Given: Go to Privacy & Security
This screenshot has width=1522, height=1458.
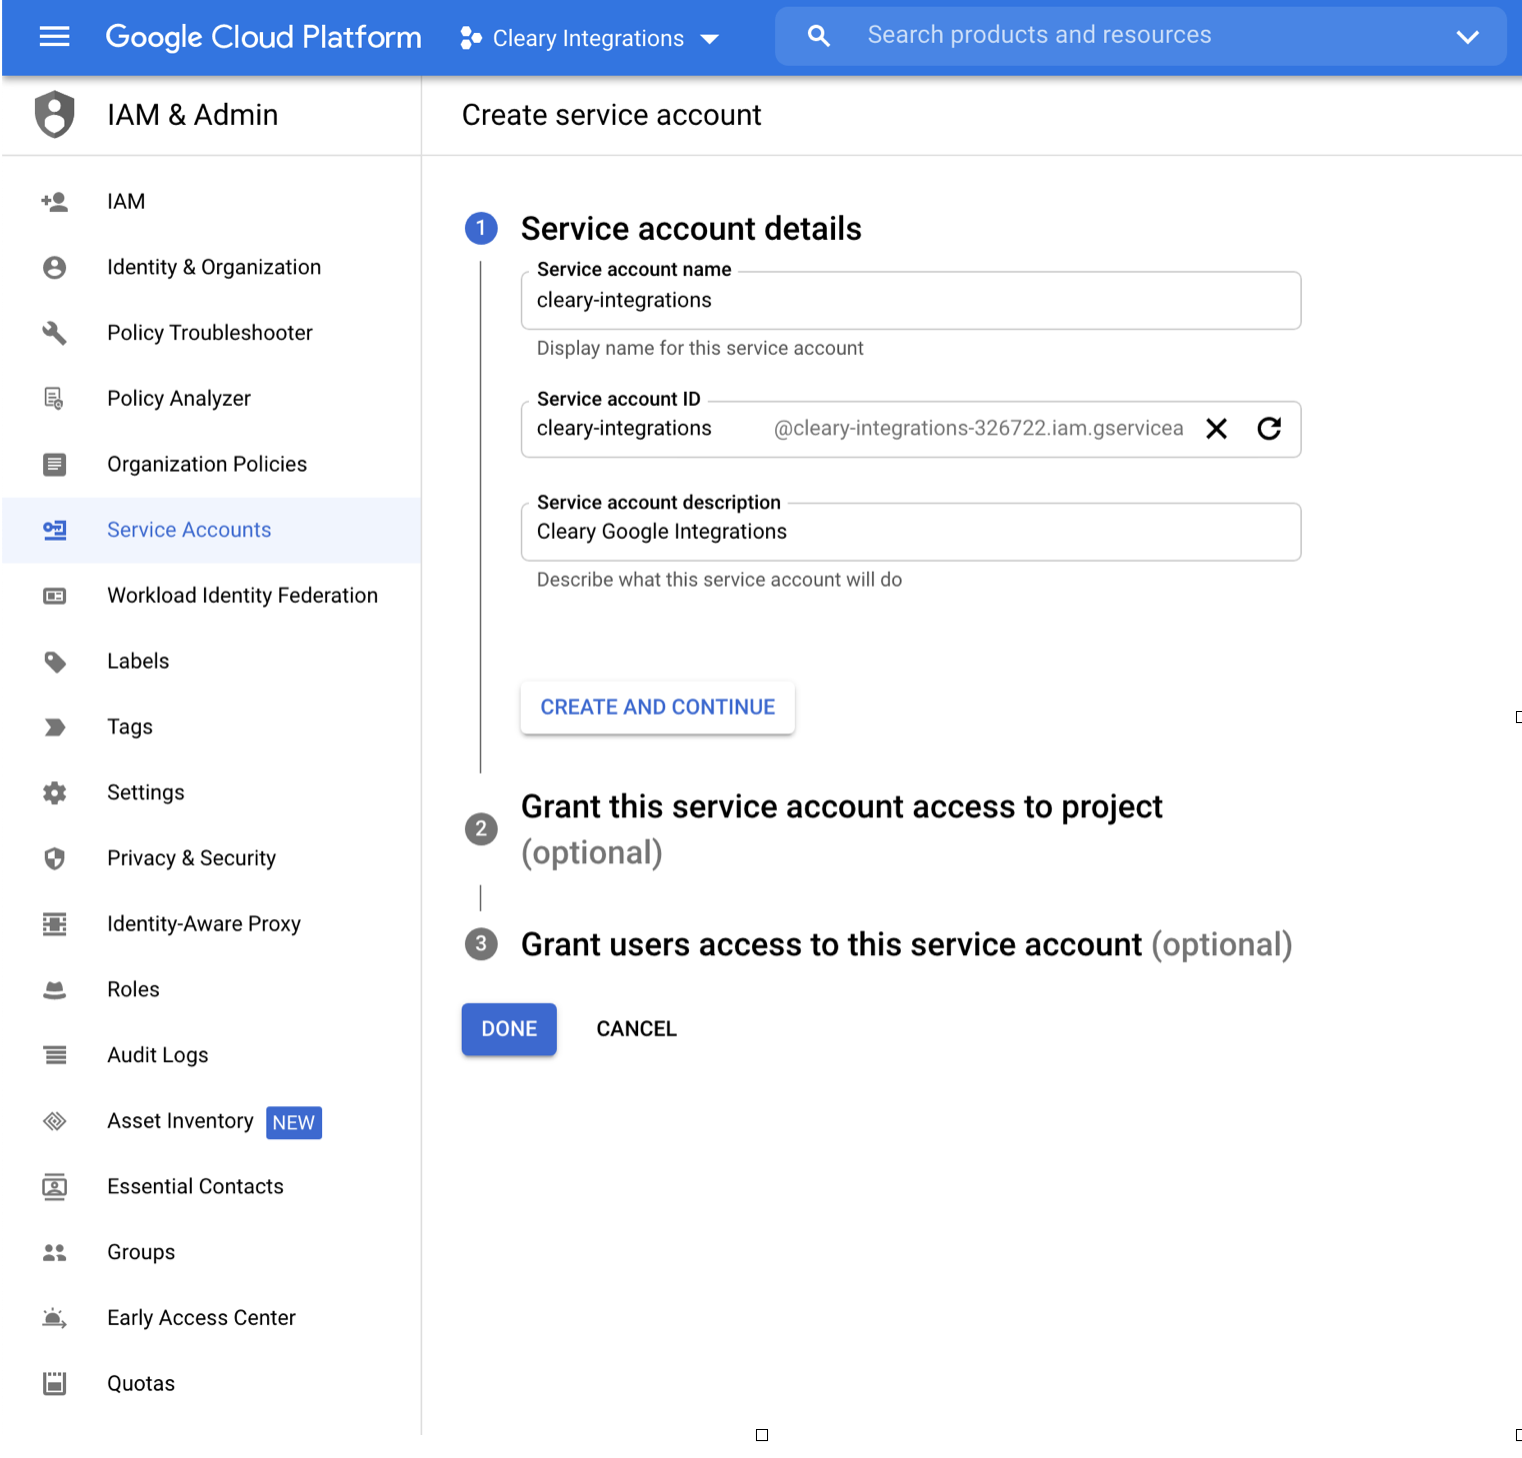Looking at the screenshot, I should pos(211,859).
